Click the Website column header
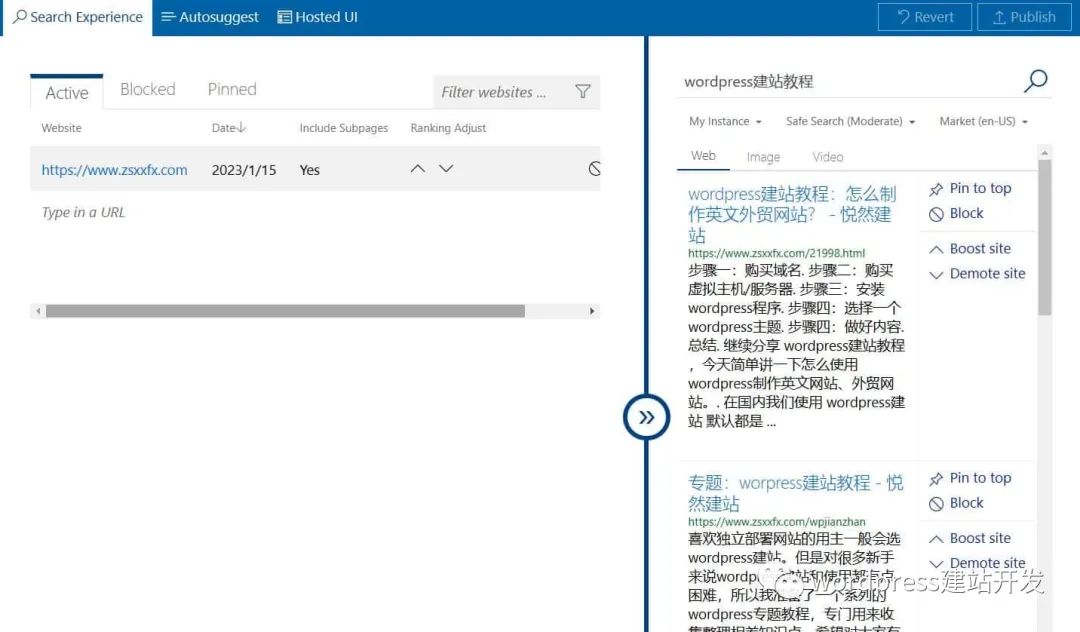 pos(61,128)
